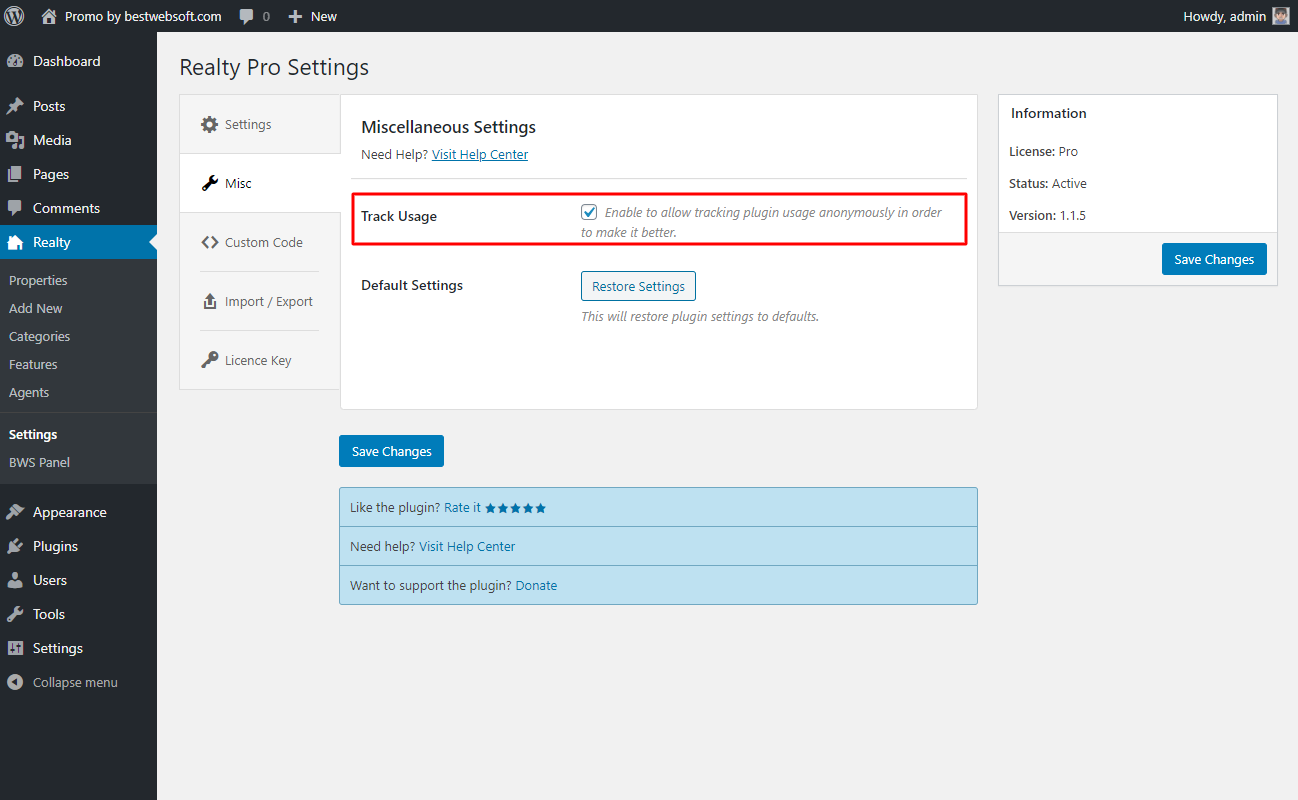Open Comments menu item in sidebar
The image size is (1298, 800).
click(x=78, y=208)
